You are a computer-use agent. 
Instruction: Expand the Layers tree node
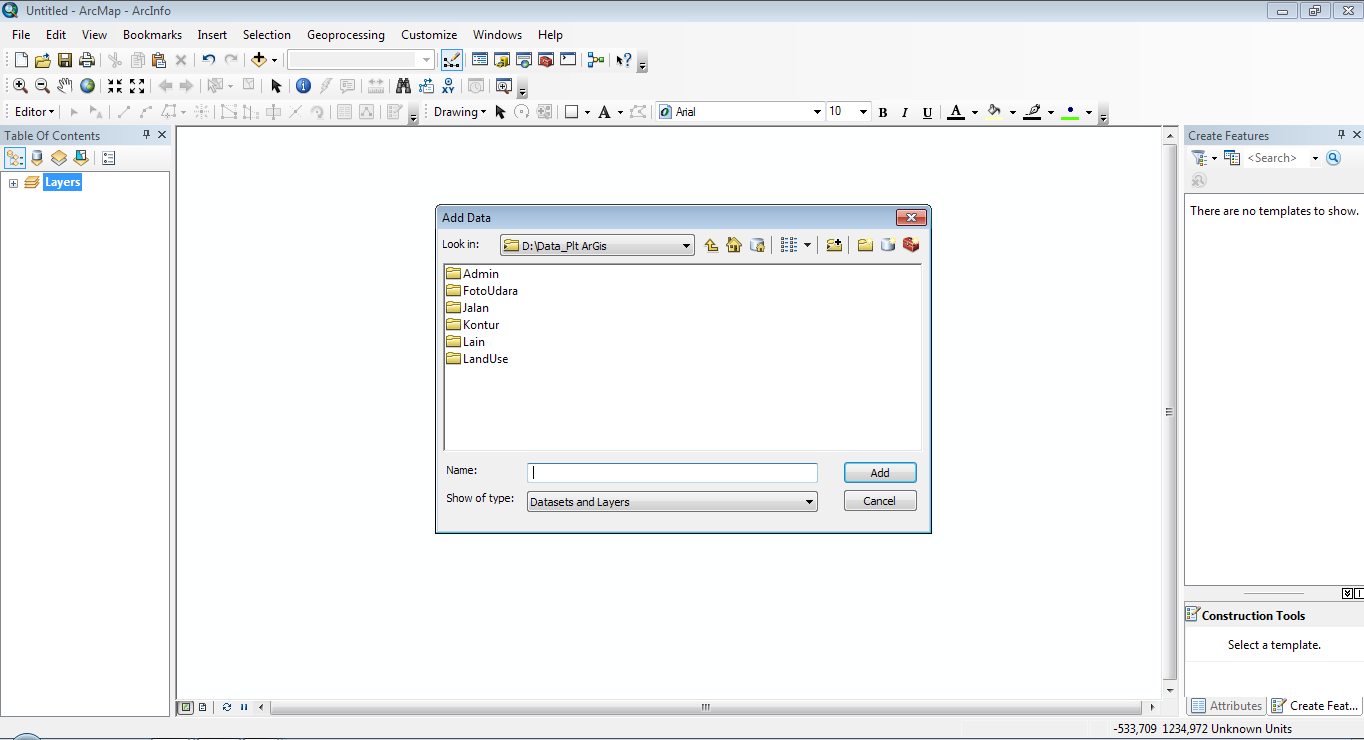coord(13,183)
